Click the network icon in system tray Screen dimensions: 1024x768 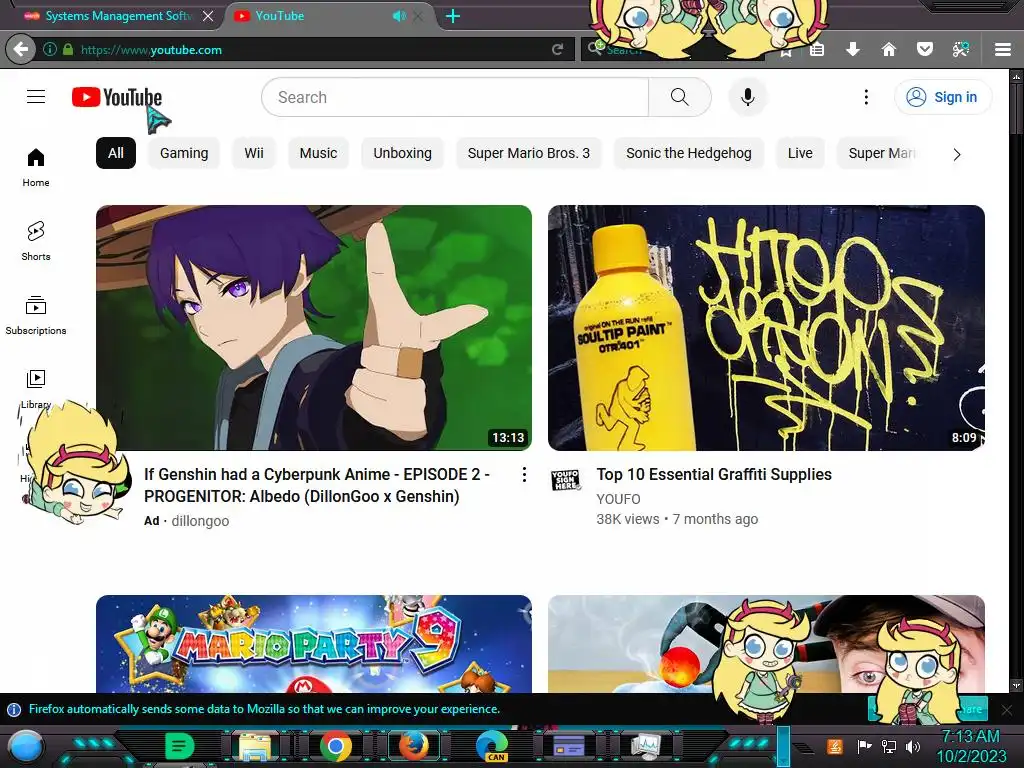tap(889, 746)
